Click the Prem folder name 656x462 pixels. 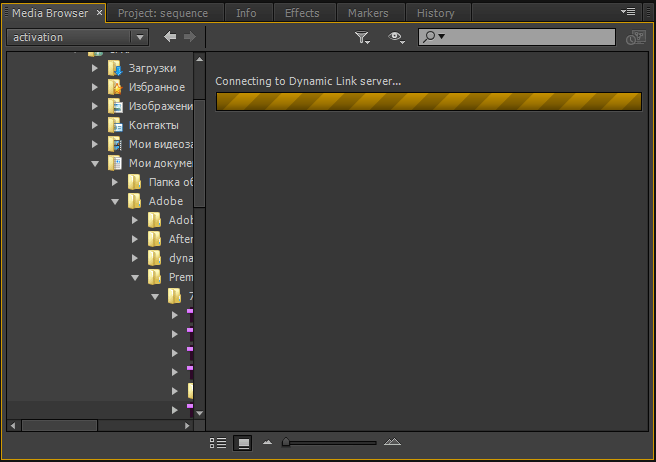(181, 277)
